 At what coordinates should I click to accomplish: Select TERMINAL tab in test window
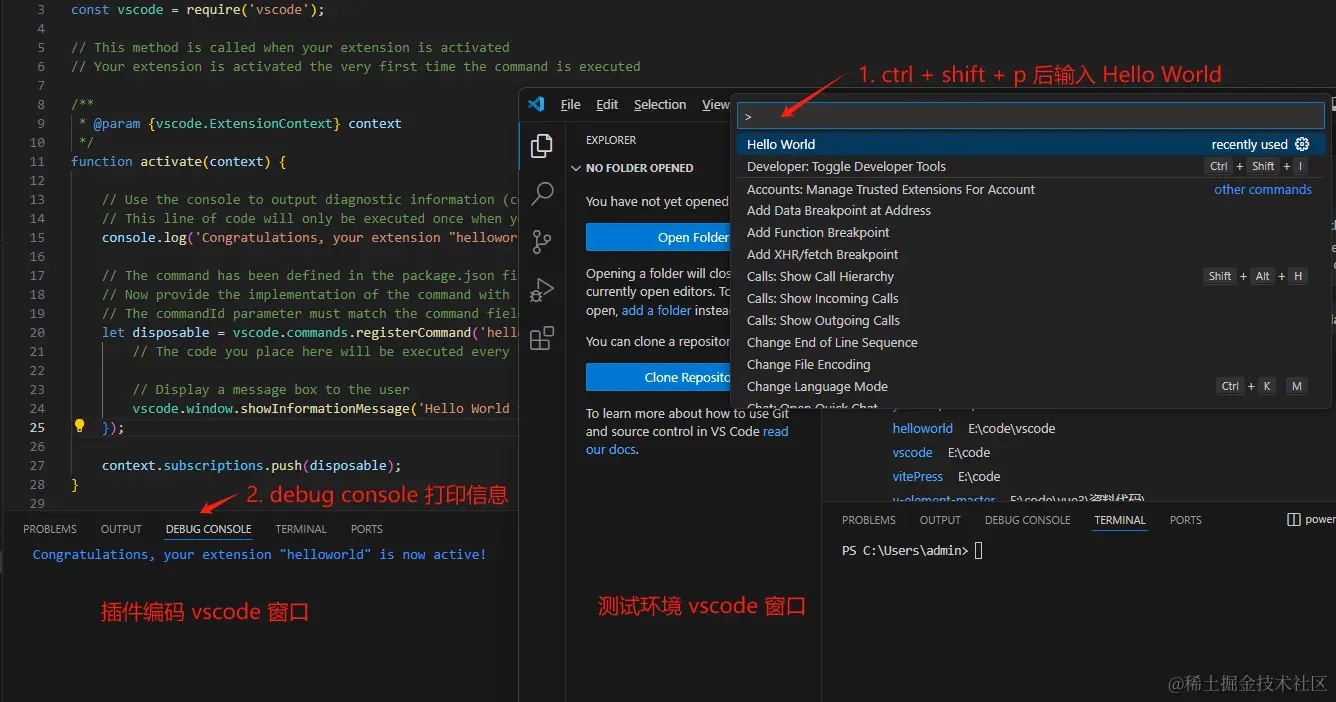click(x=1120, y=520)
